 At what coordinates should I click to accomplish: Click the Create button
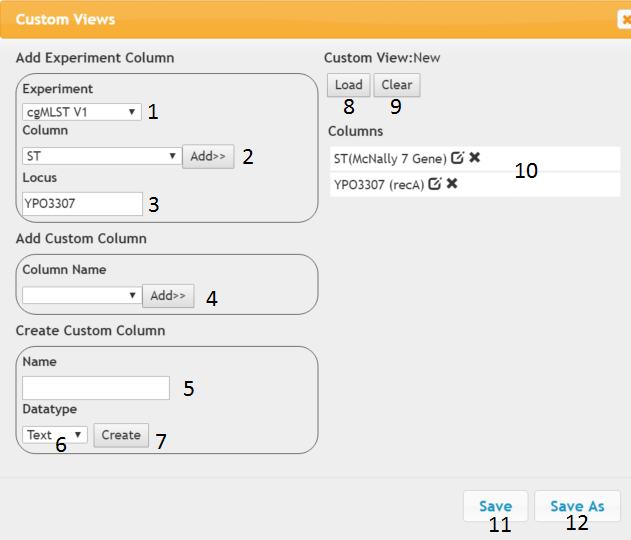121,435
